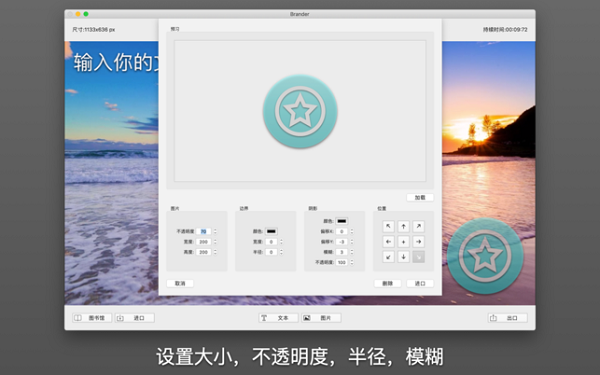Adjust the image 不透明度 opacity stepper
The image size is (600, 375).
coord(215,231)
